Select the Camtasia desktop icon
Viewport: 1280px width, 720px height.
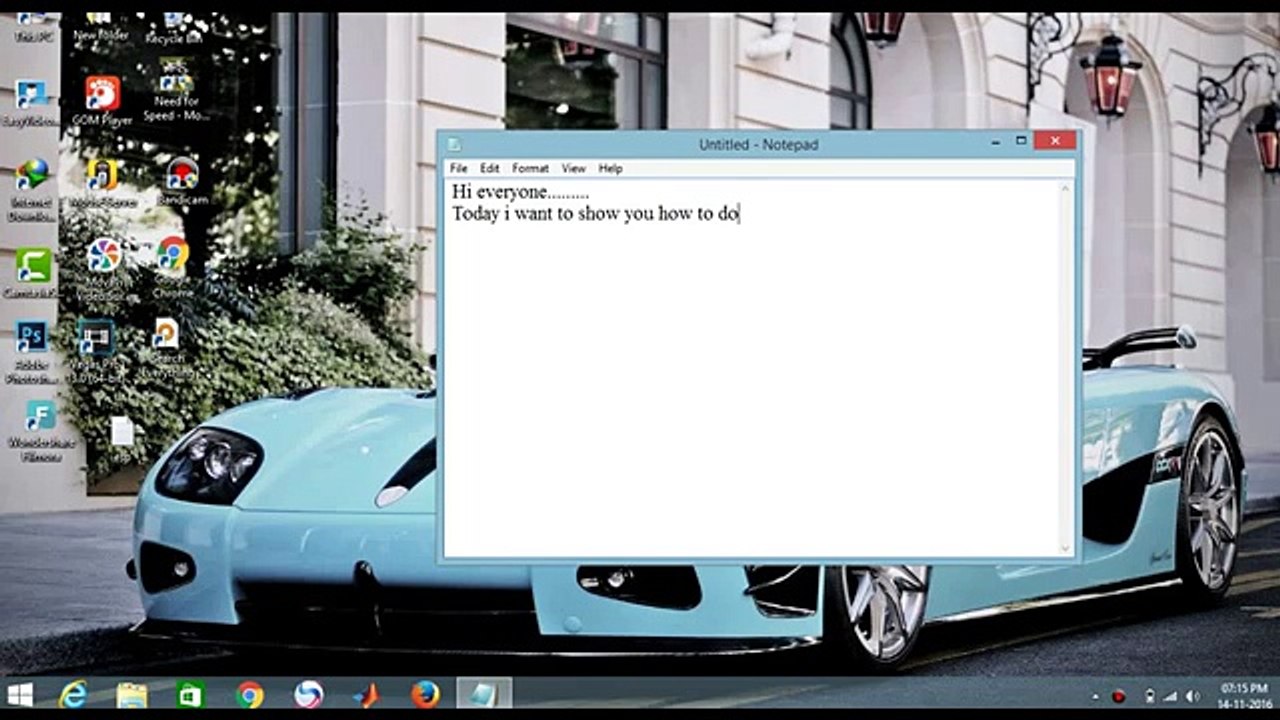tap(33, 274)
